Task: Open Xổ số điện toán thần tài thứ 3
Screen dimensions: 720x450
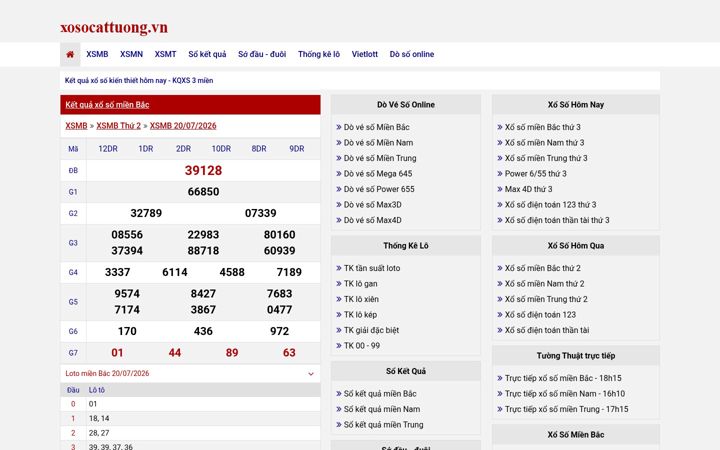Action: click(x=557, y=220)
